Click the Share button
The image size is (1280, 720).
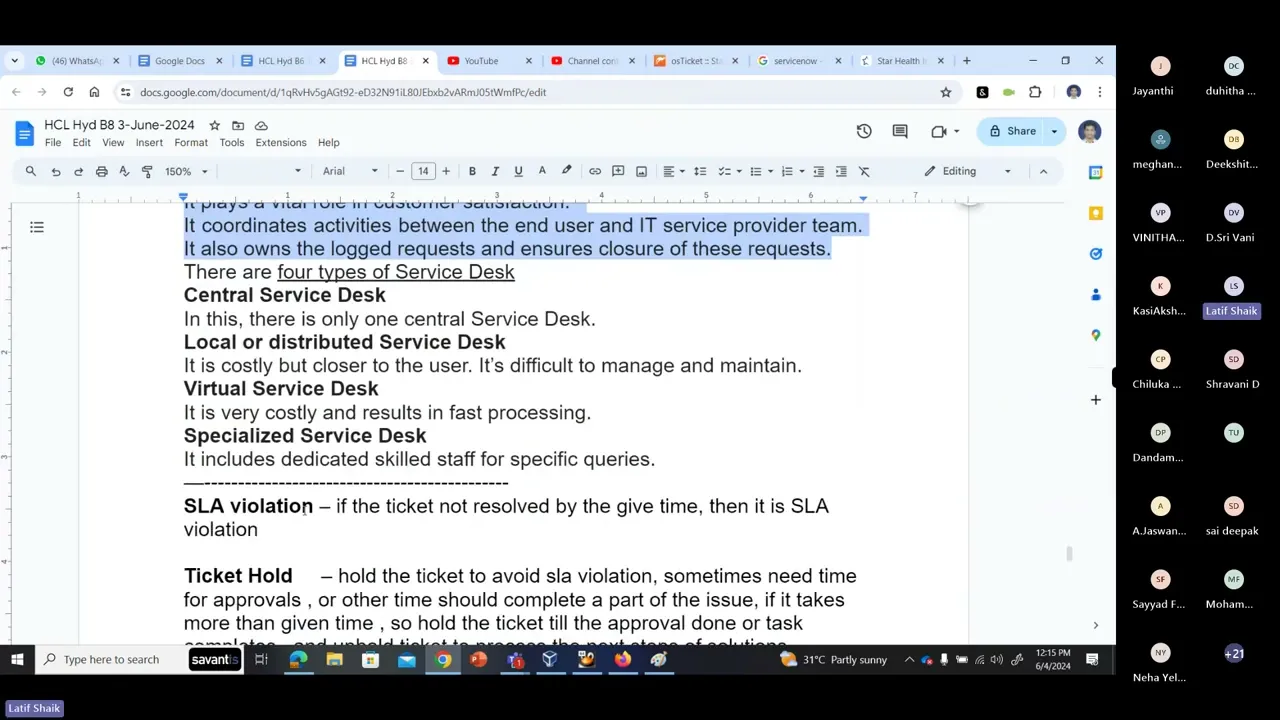1012,131
